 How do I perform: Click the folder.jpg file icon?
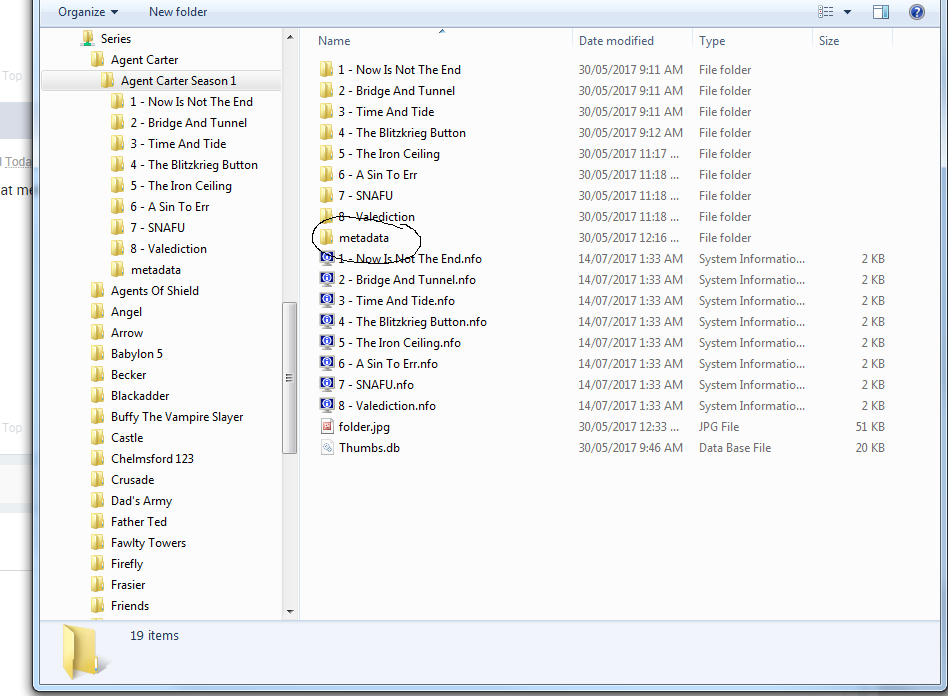326,426
